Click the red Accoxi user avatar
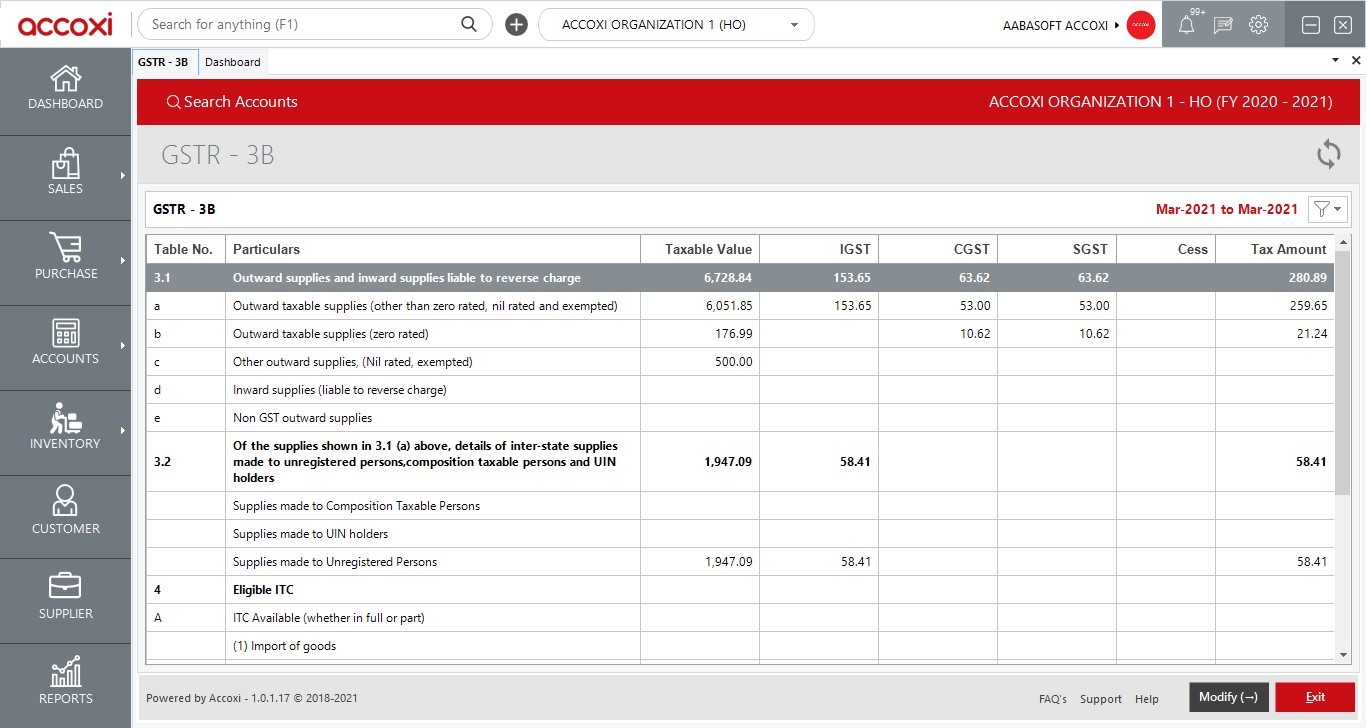The height and width of the screenshot is (728, 1366). (x=1141, y=25)
